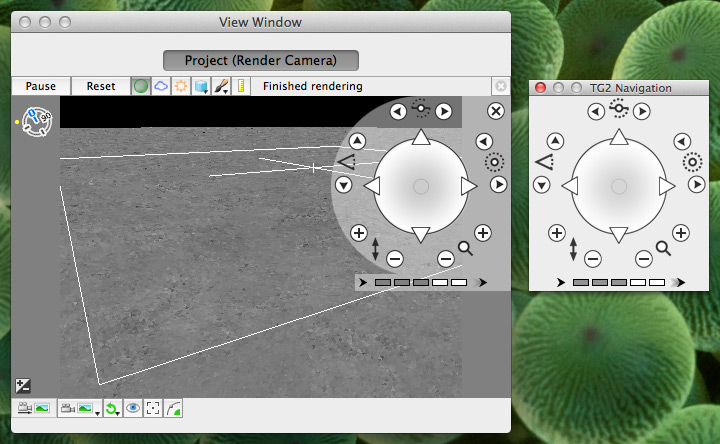
Task: Toggle lighting sun icon in toolbar
Action: 181,86
